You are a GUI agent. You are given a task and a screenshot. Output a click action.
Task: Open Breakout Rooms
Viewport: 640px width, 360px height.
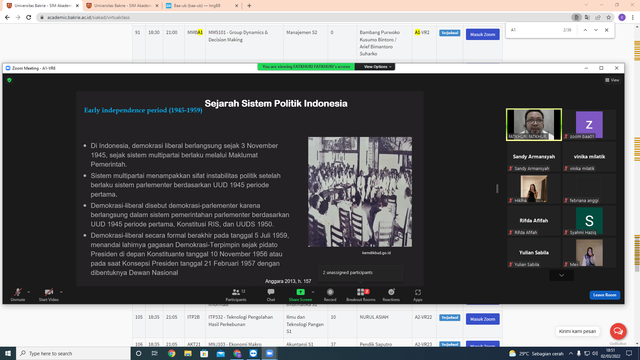click(x=360, y=295)
